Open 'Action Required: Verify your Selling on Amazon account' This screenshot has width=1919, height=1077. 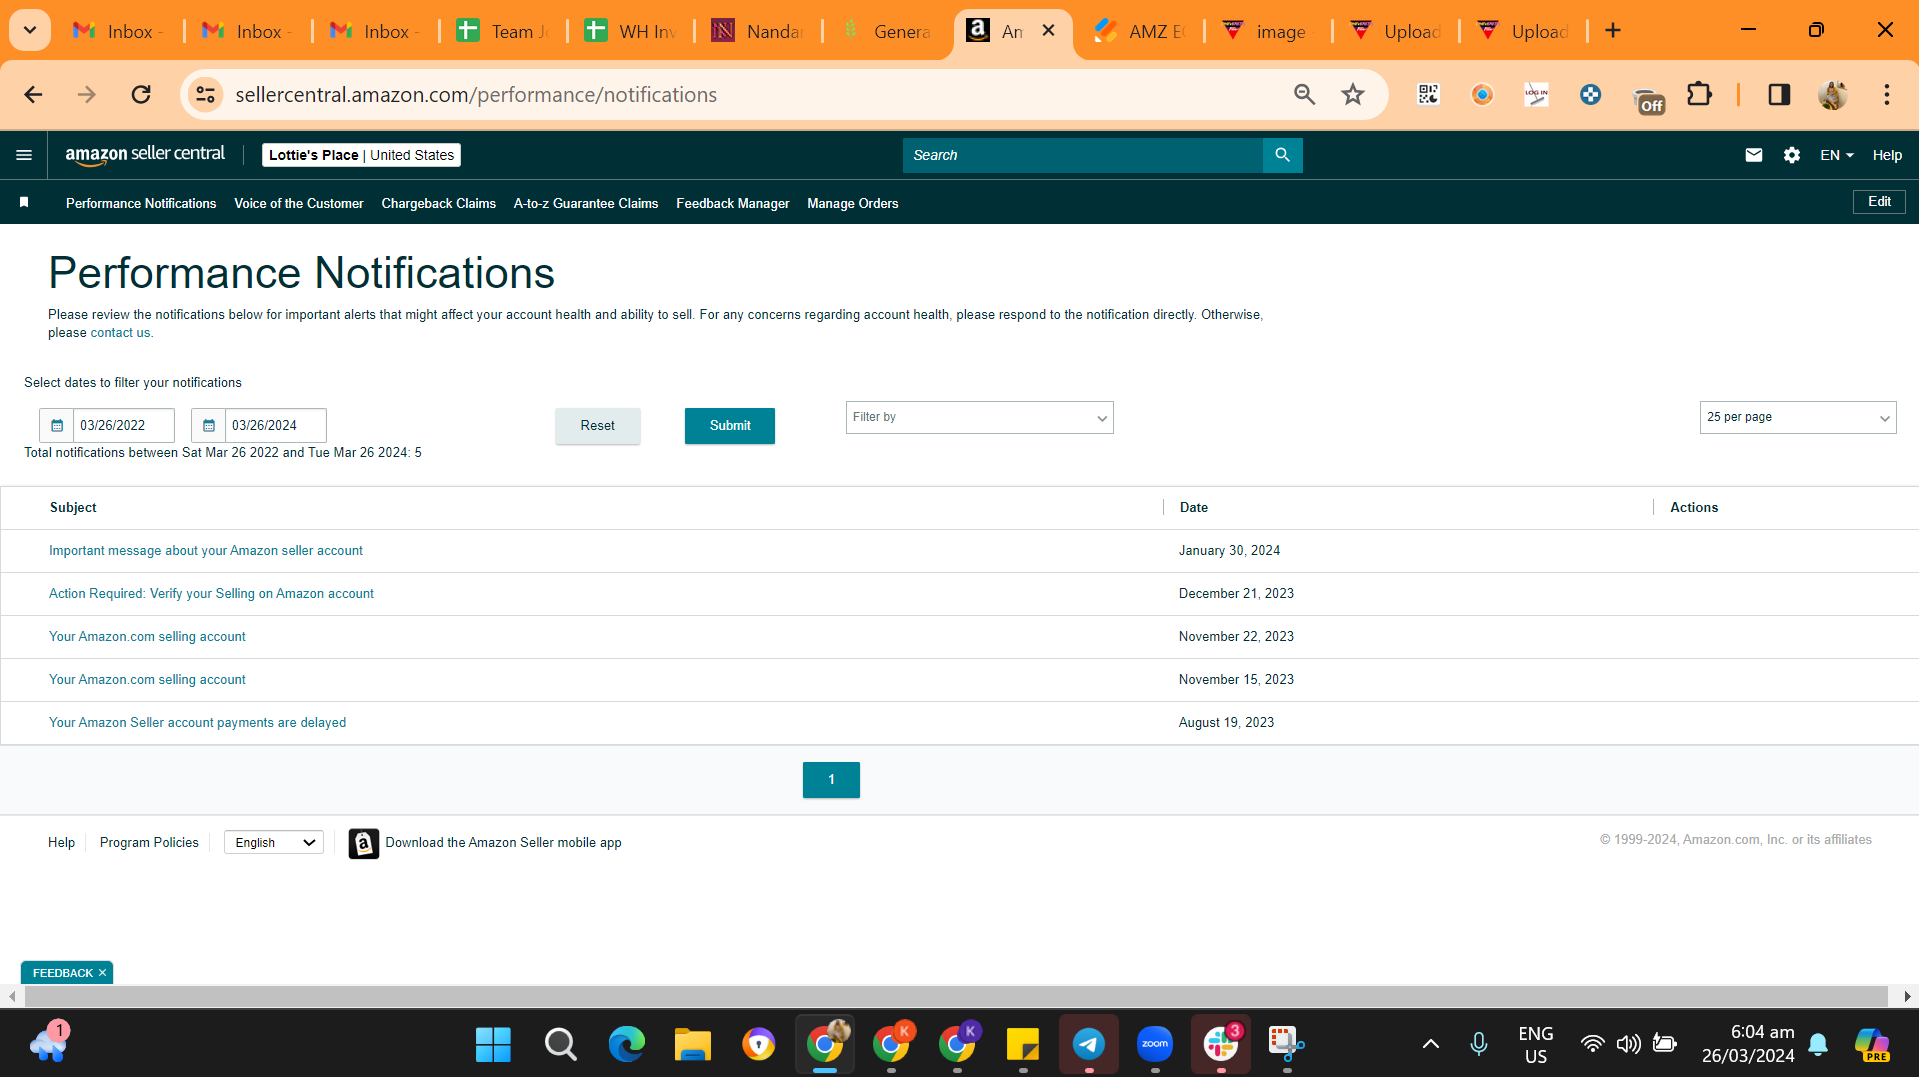click(211, 594)
